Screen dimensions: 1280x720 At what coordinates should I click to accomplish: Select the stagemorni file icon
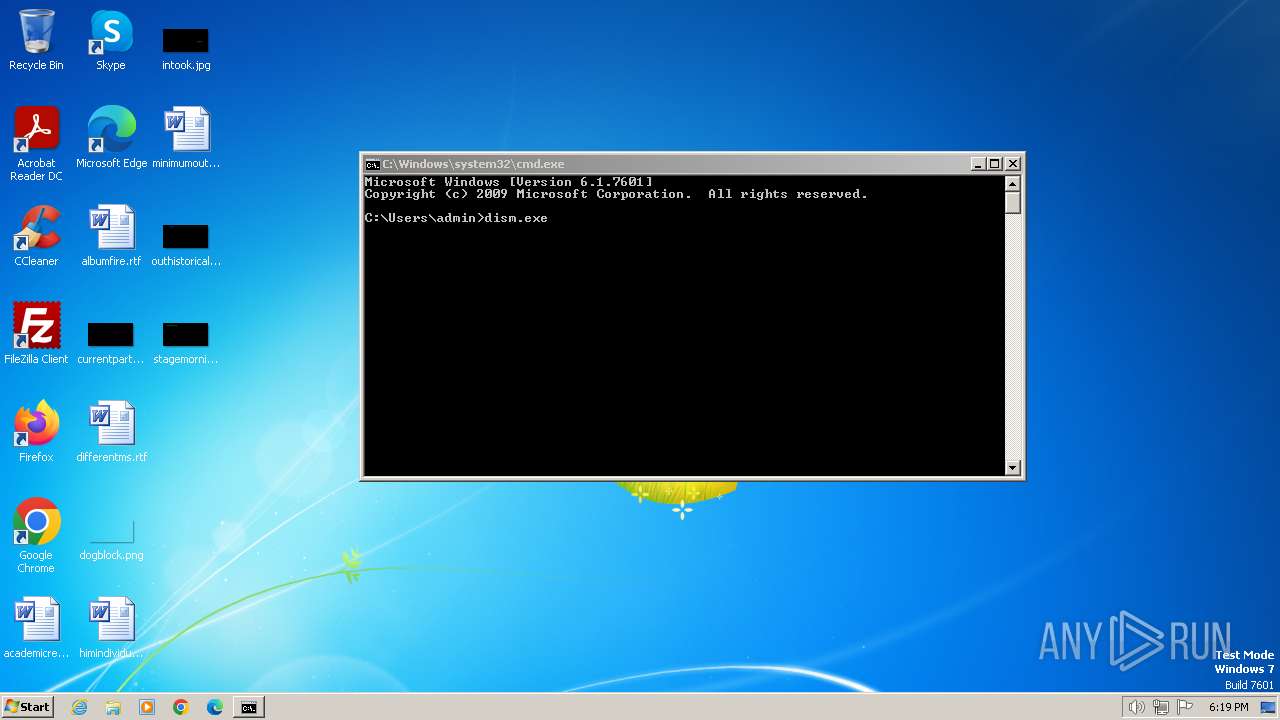coord(186,343)
